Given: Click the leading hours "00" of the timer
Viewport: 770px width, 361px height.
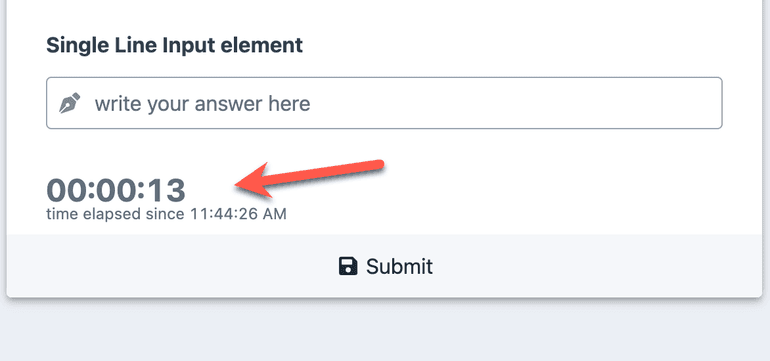Looking at the screenshot, I should coord(67,190).
